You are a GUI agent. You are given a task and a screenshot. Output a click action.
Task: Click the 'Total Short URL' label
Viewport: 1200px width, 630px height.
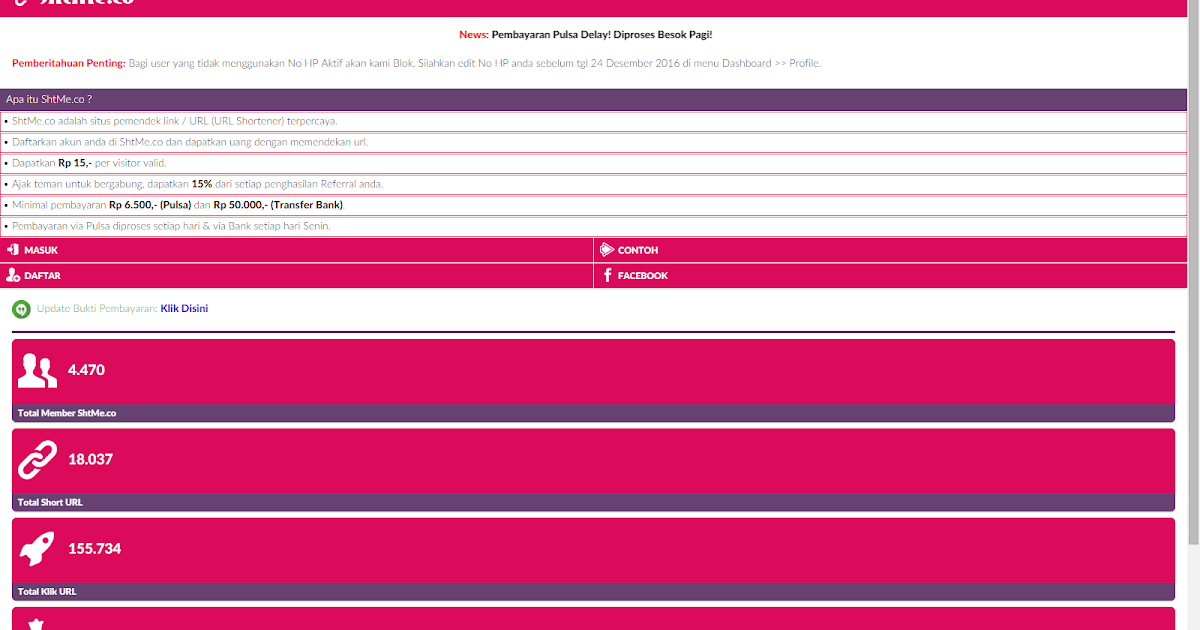[50, 502]
